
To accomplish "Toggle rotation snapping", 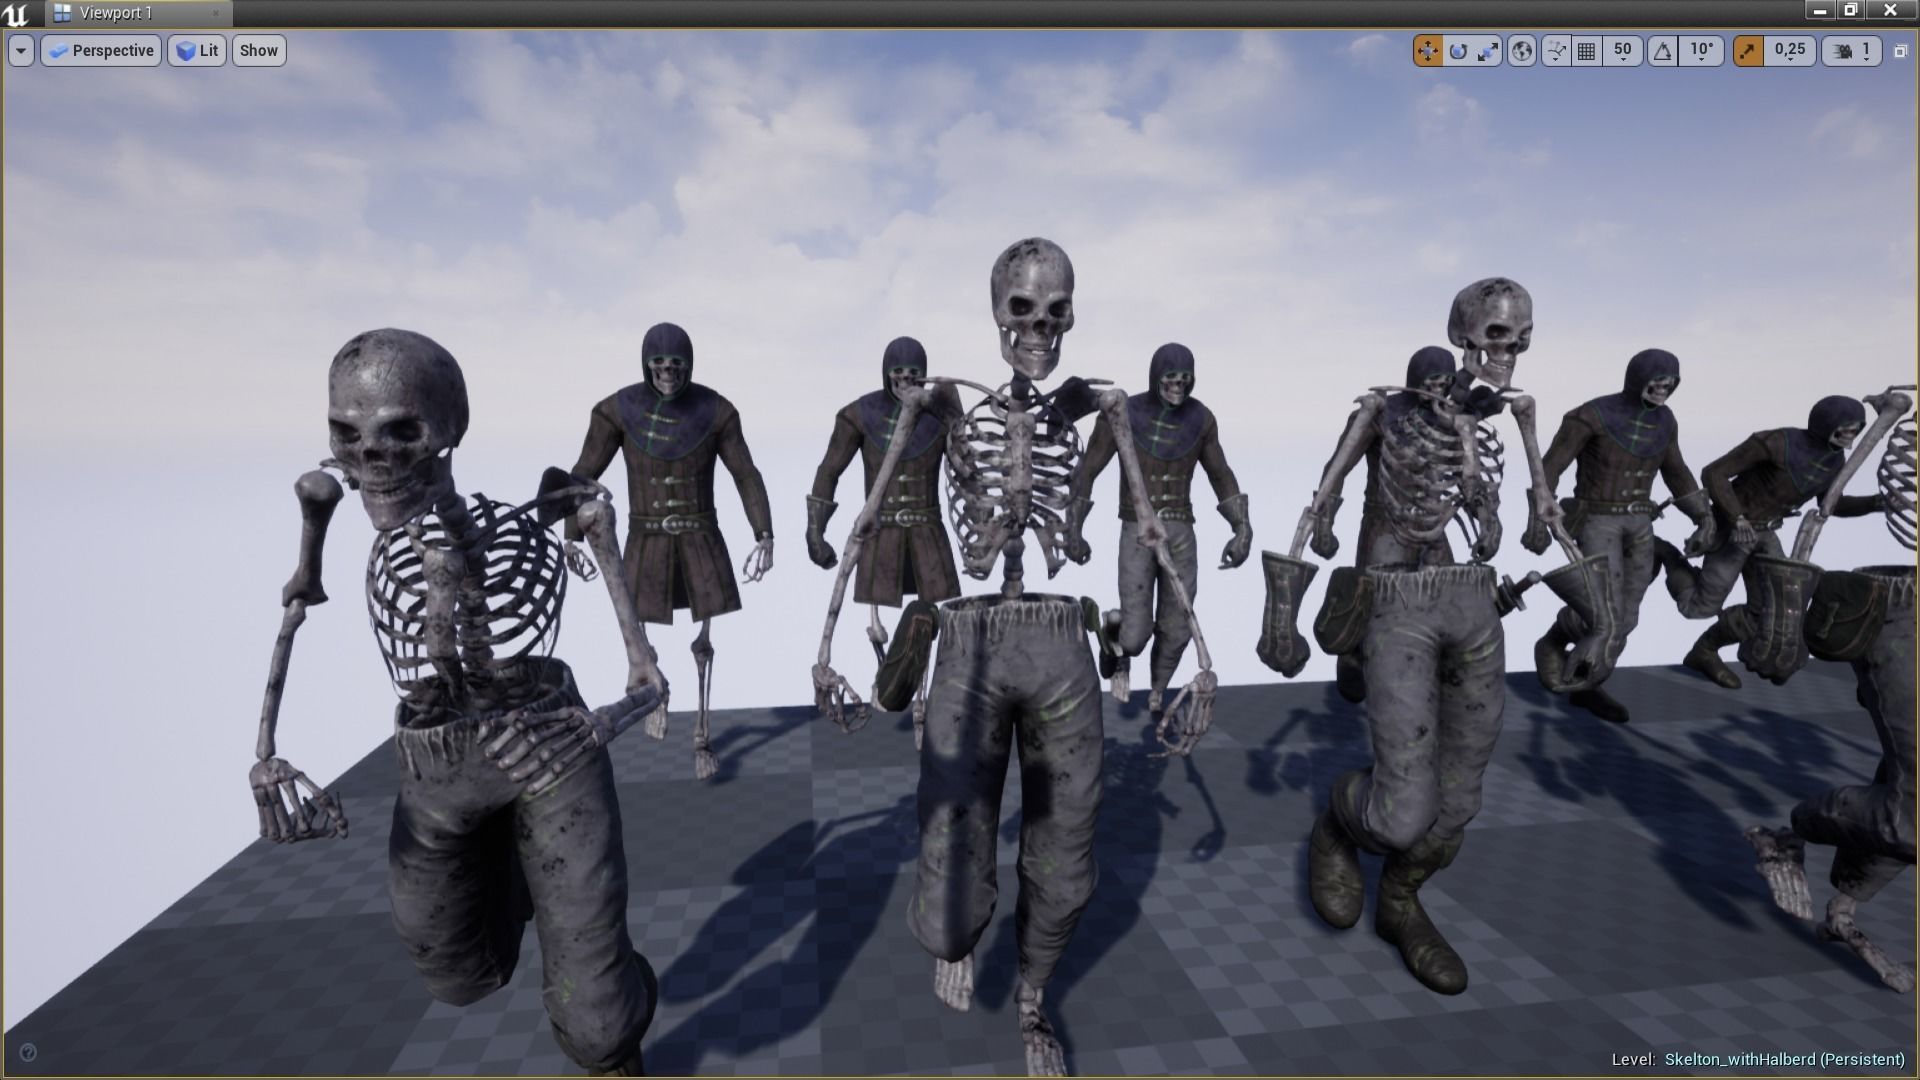I will point(1662,50).
